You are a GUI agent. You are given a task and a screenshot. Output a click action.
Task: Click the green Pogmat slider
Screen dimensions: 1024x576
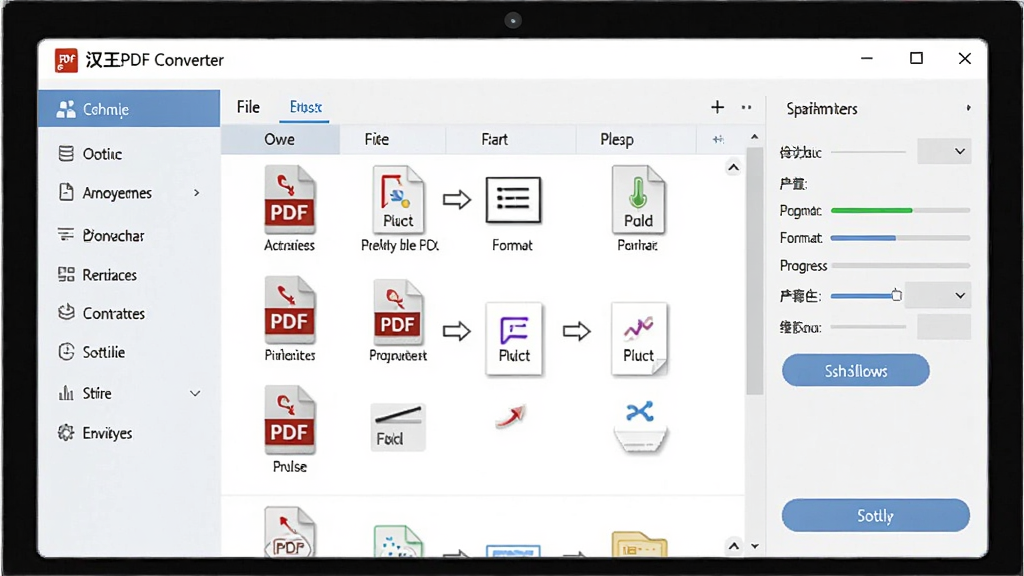(x=900, y=210)
